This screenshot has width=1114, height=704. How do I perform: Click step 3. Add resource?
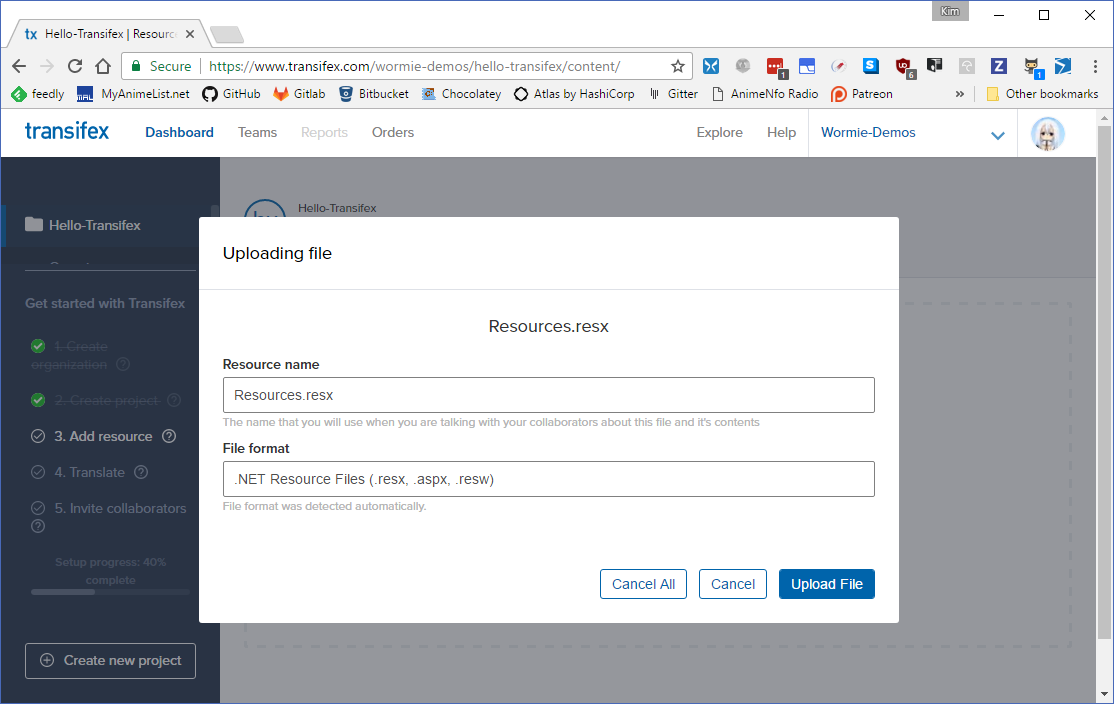(103, 436)
